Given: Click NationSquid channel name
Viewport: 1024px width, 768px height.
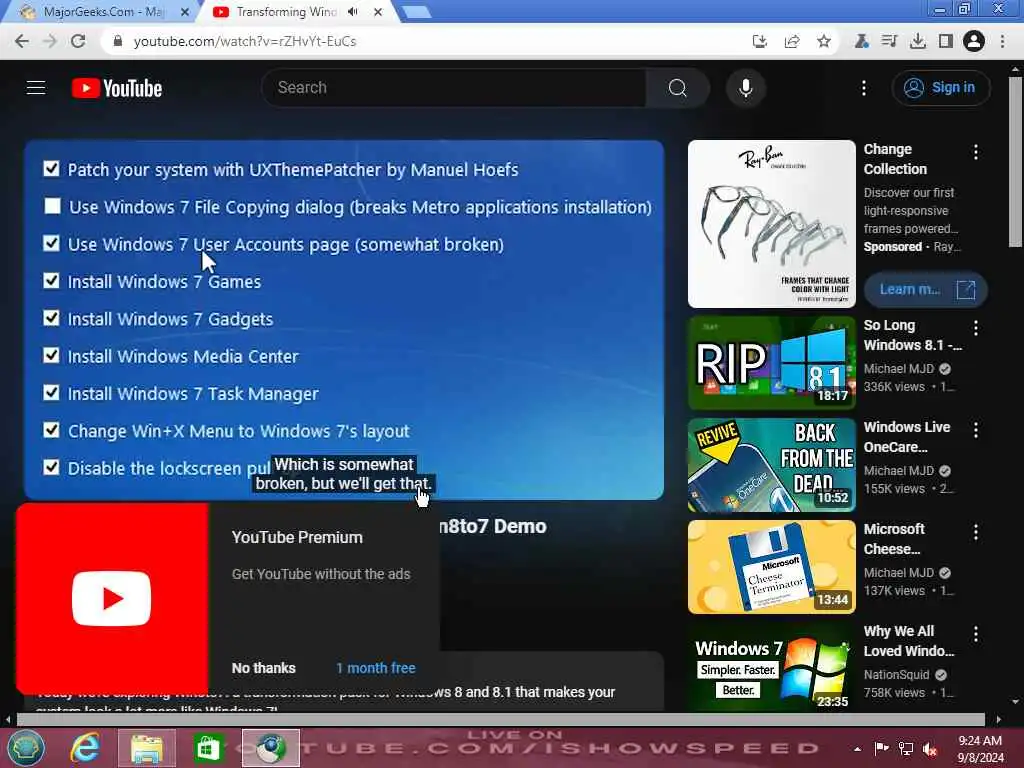Looking at the screenshot, I should (896, 675).
